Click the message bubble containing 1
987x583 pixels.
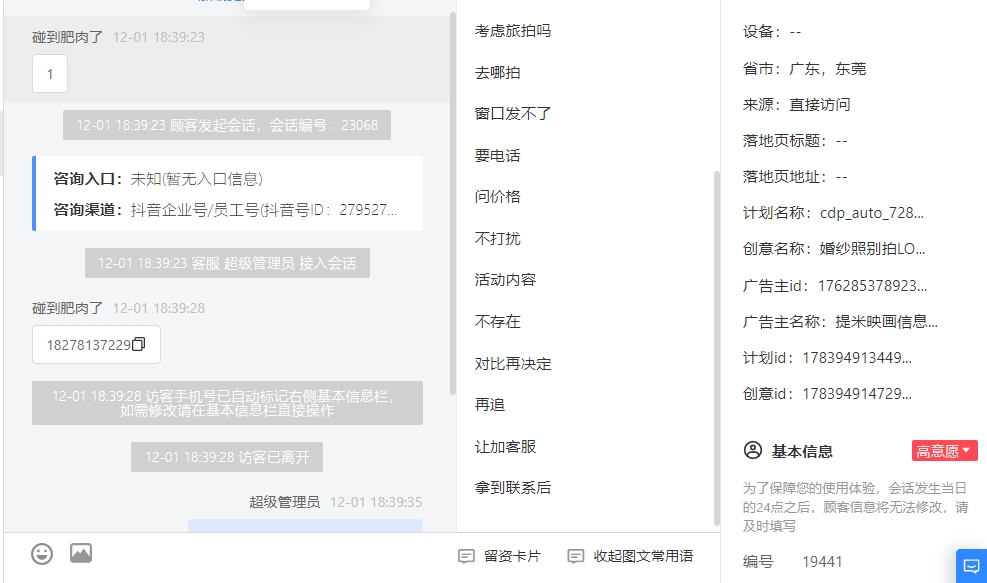[50, 74]
